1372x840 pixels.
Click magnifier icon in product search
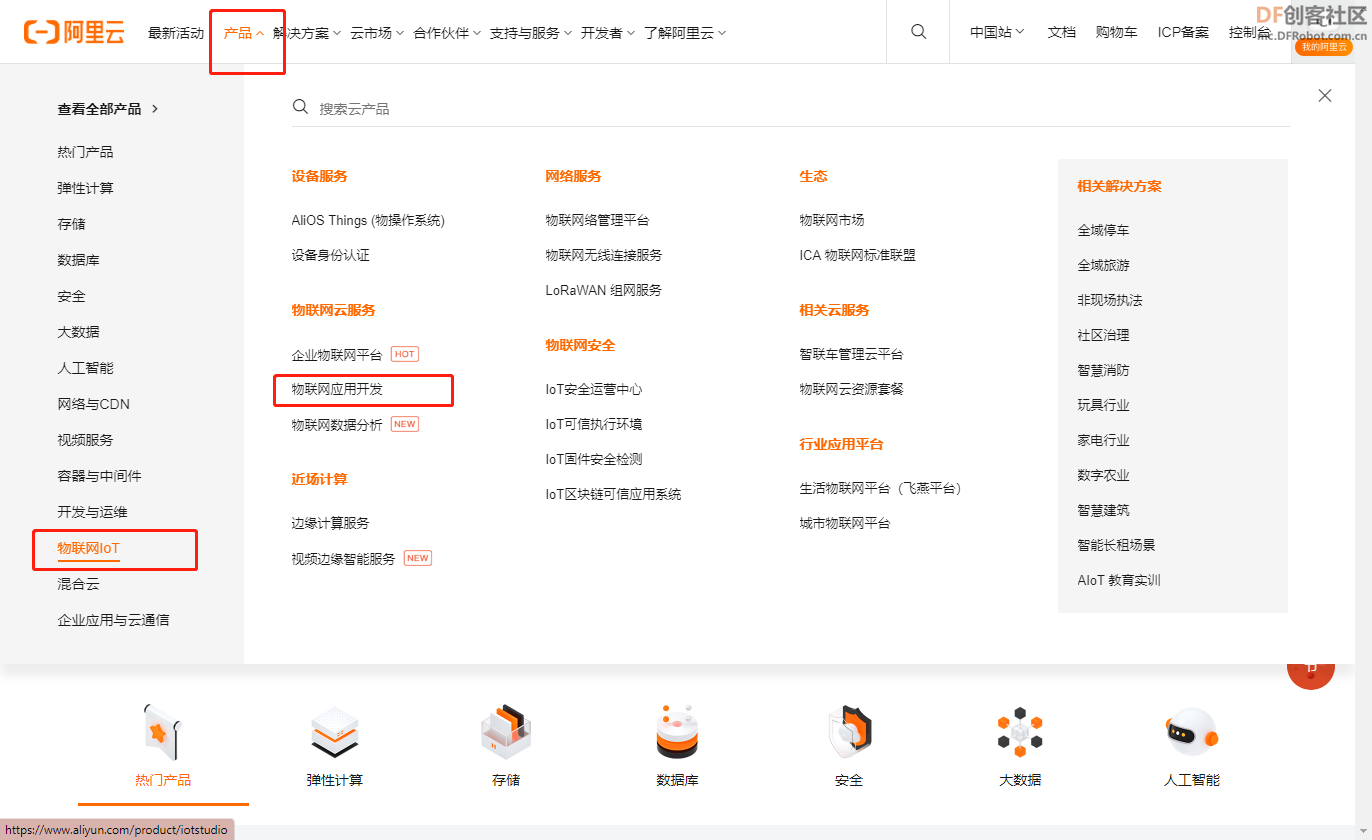(x=300, y=107)
